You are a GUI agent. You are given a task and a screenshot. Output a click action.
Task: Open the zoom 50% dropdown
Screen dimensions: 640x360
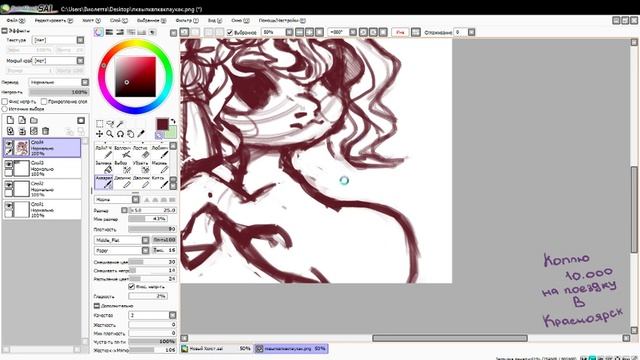point(289,32)
